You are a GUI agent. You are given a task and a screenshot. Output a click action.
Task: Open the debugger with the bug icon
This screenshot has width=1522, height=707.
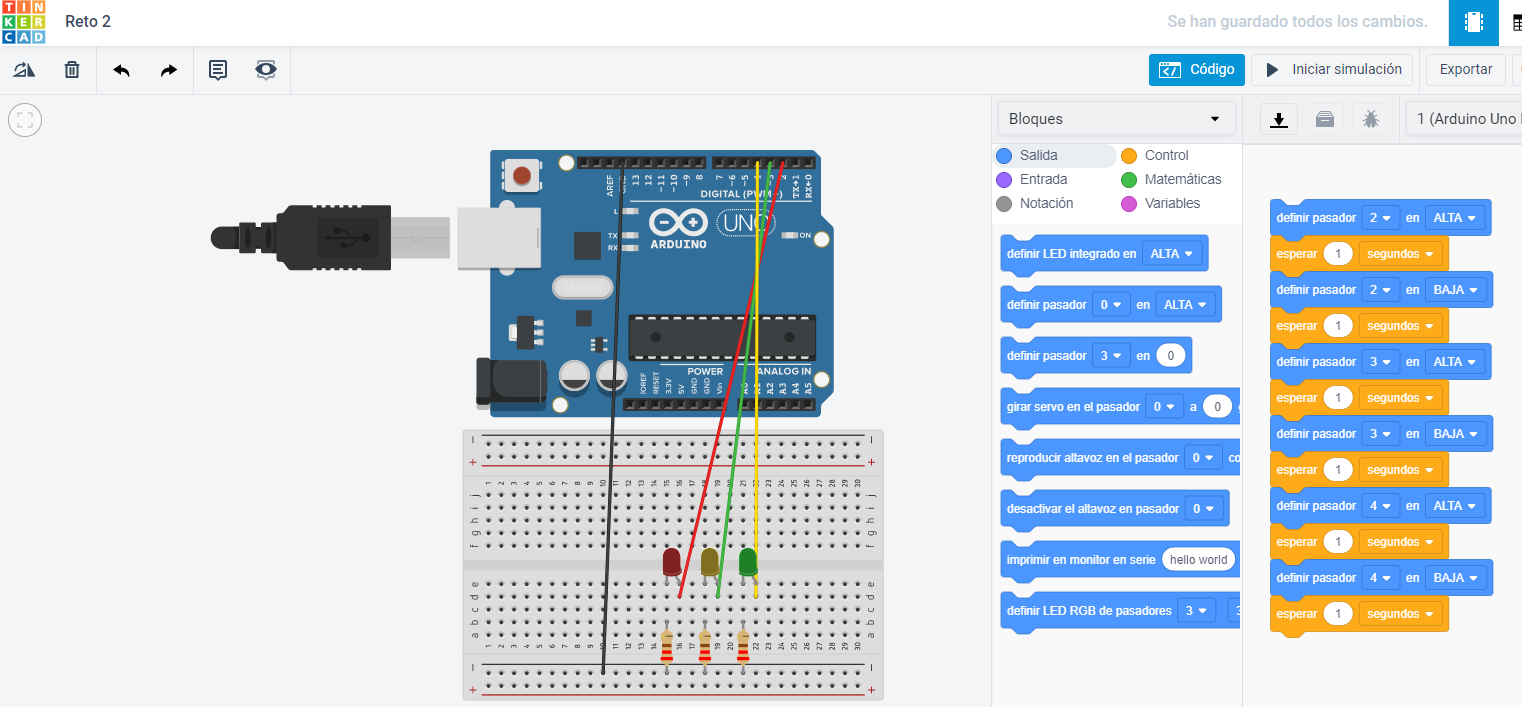[x=1371, y=118]
